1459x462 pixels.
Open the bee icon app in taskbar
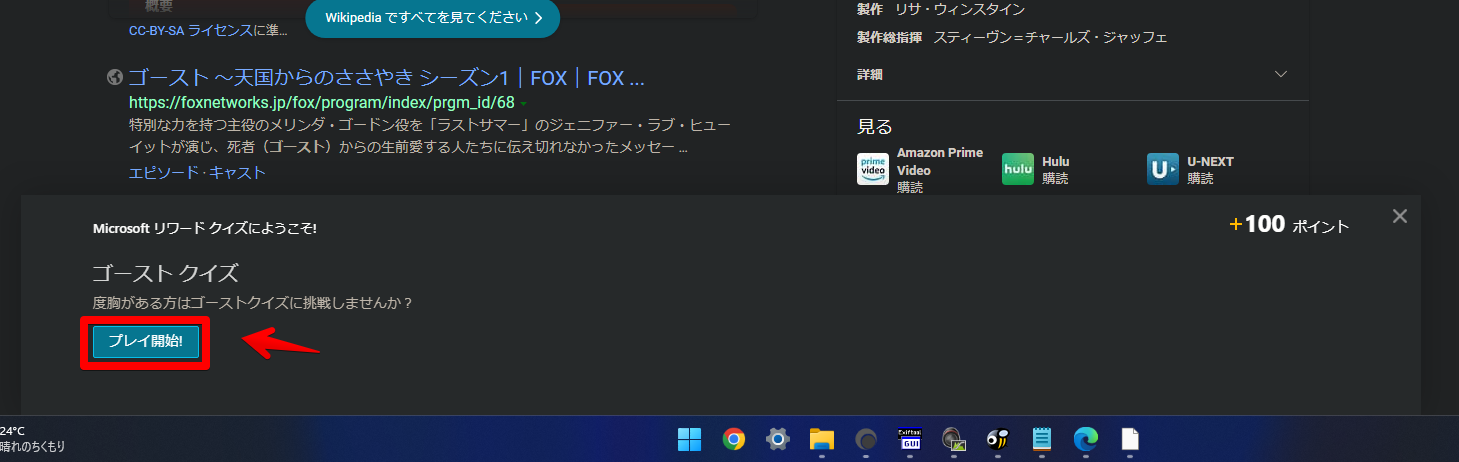998,439
